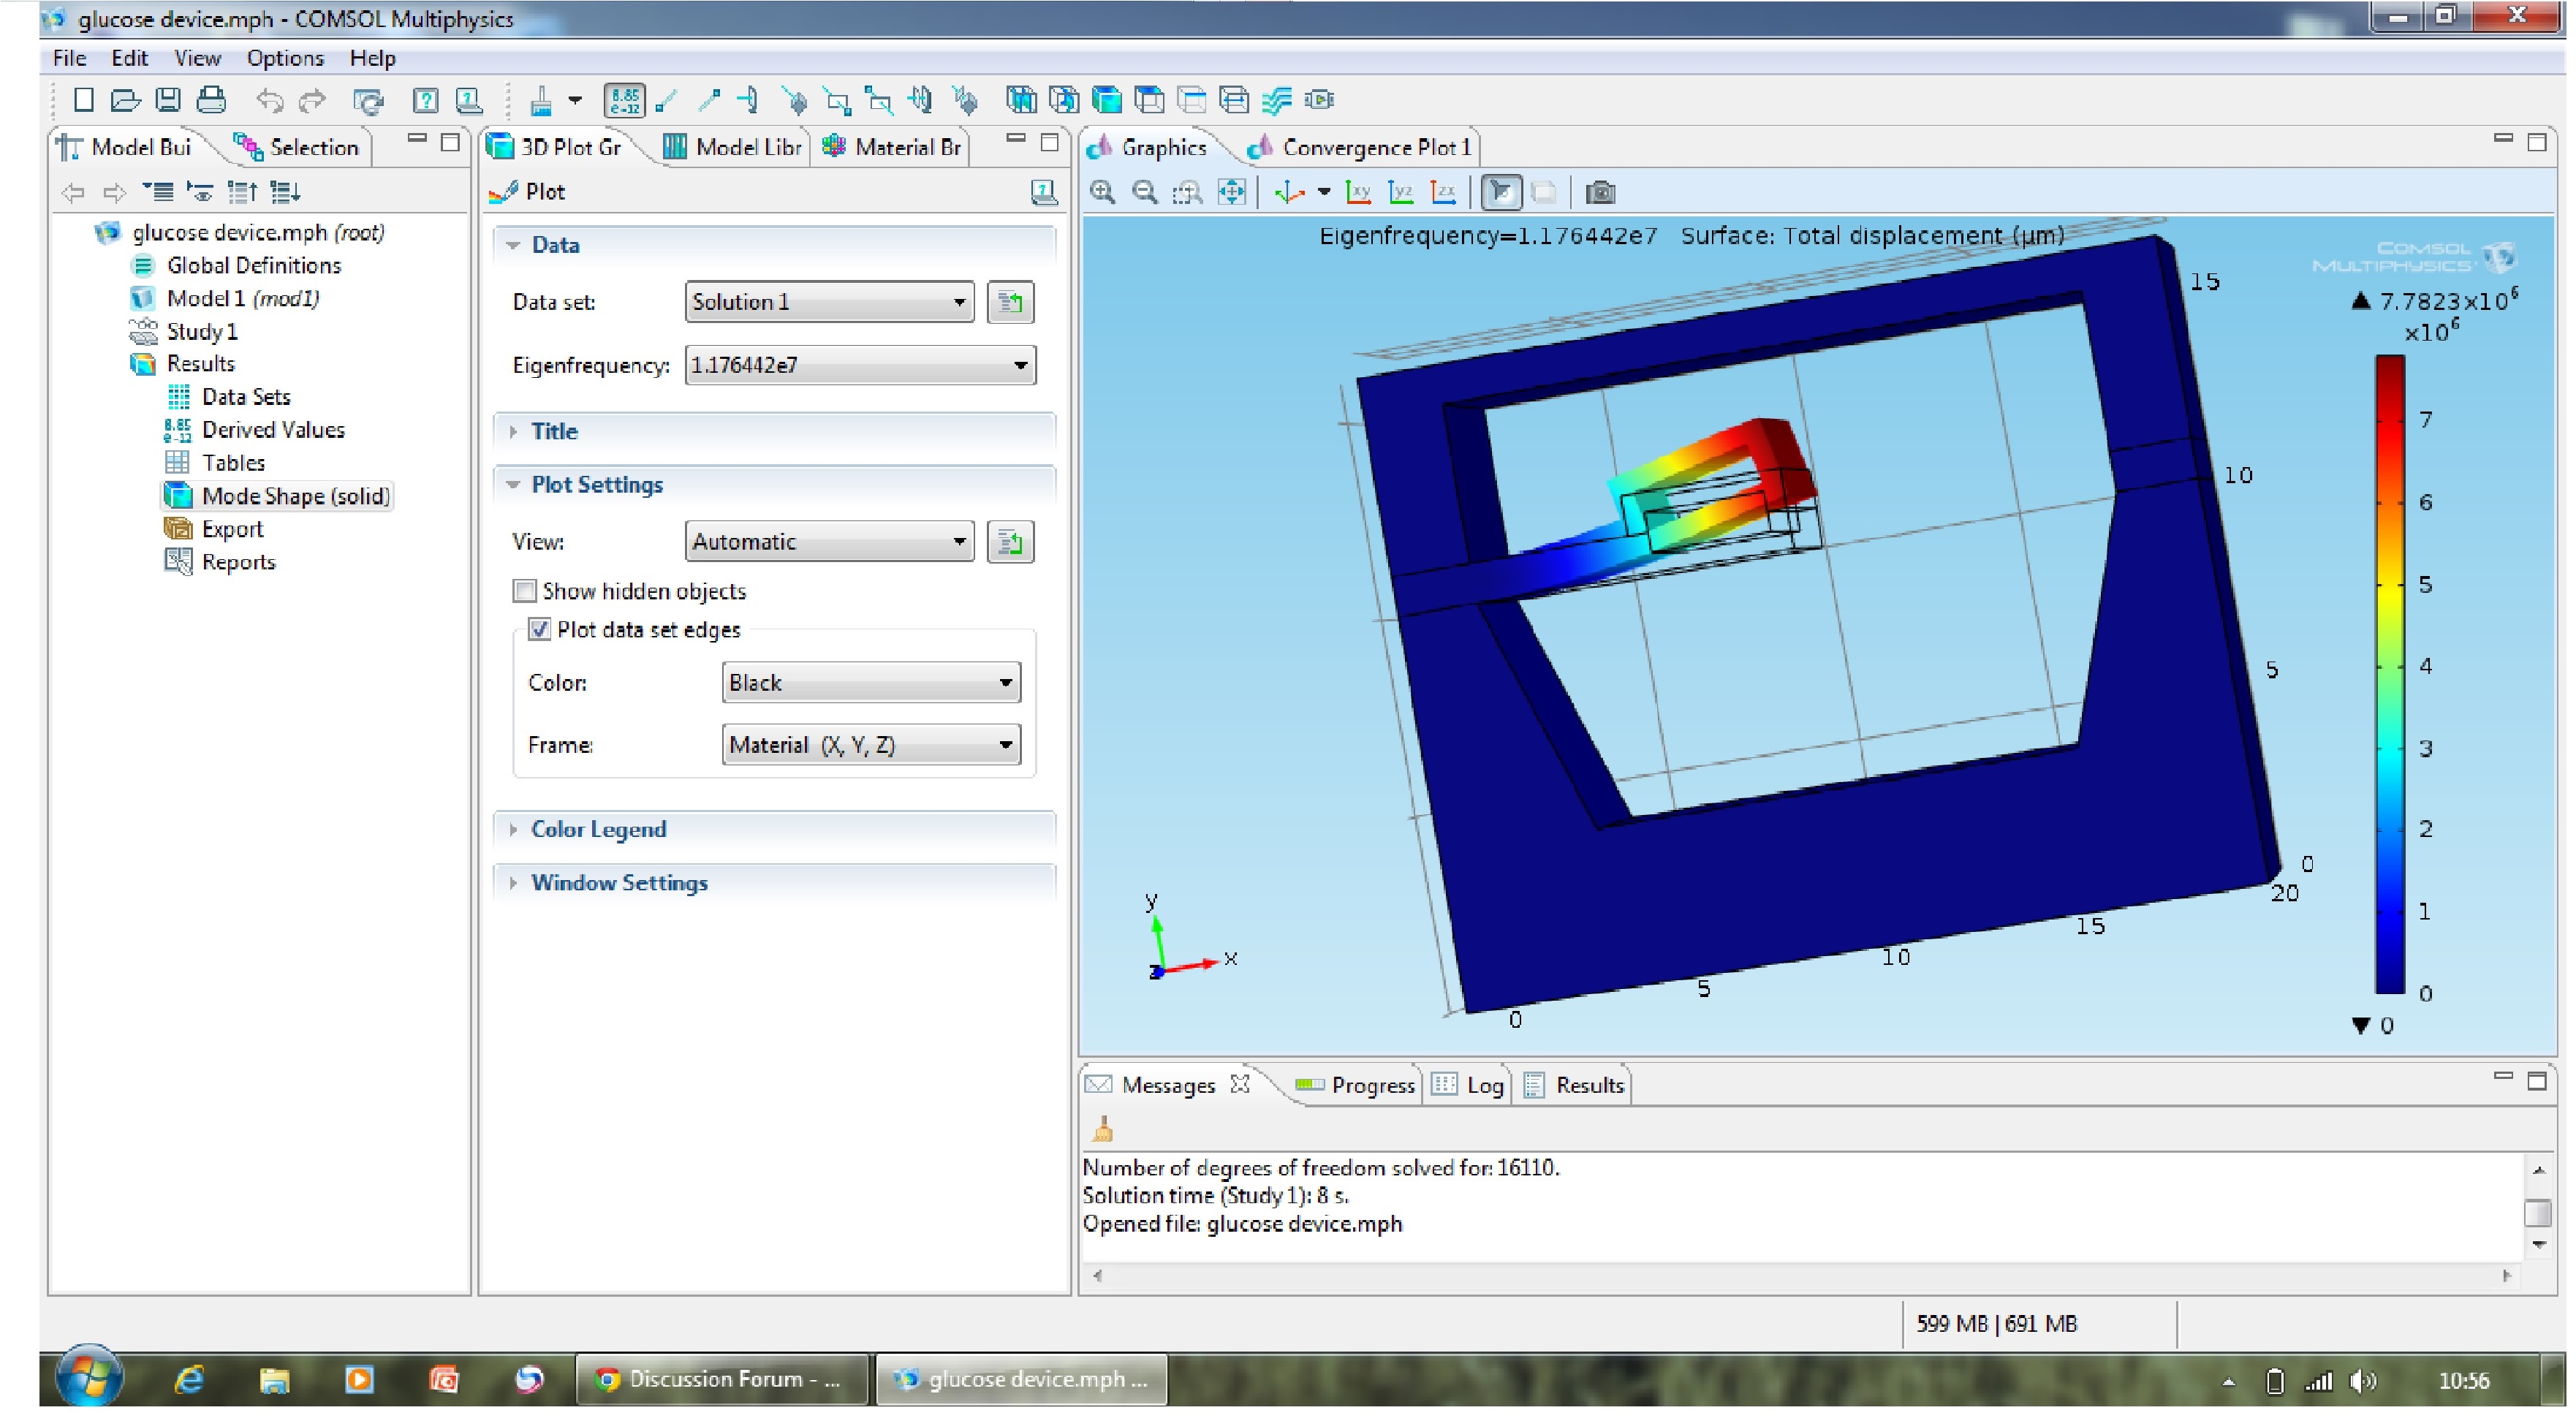Viewport: 2576px width, 1421px height.
Task: Toggle evaluation 8.85e-12 toolbar button
Action: pos(624,100)
